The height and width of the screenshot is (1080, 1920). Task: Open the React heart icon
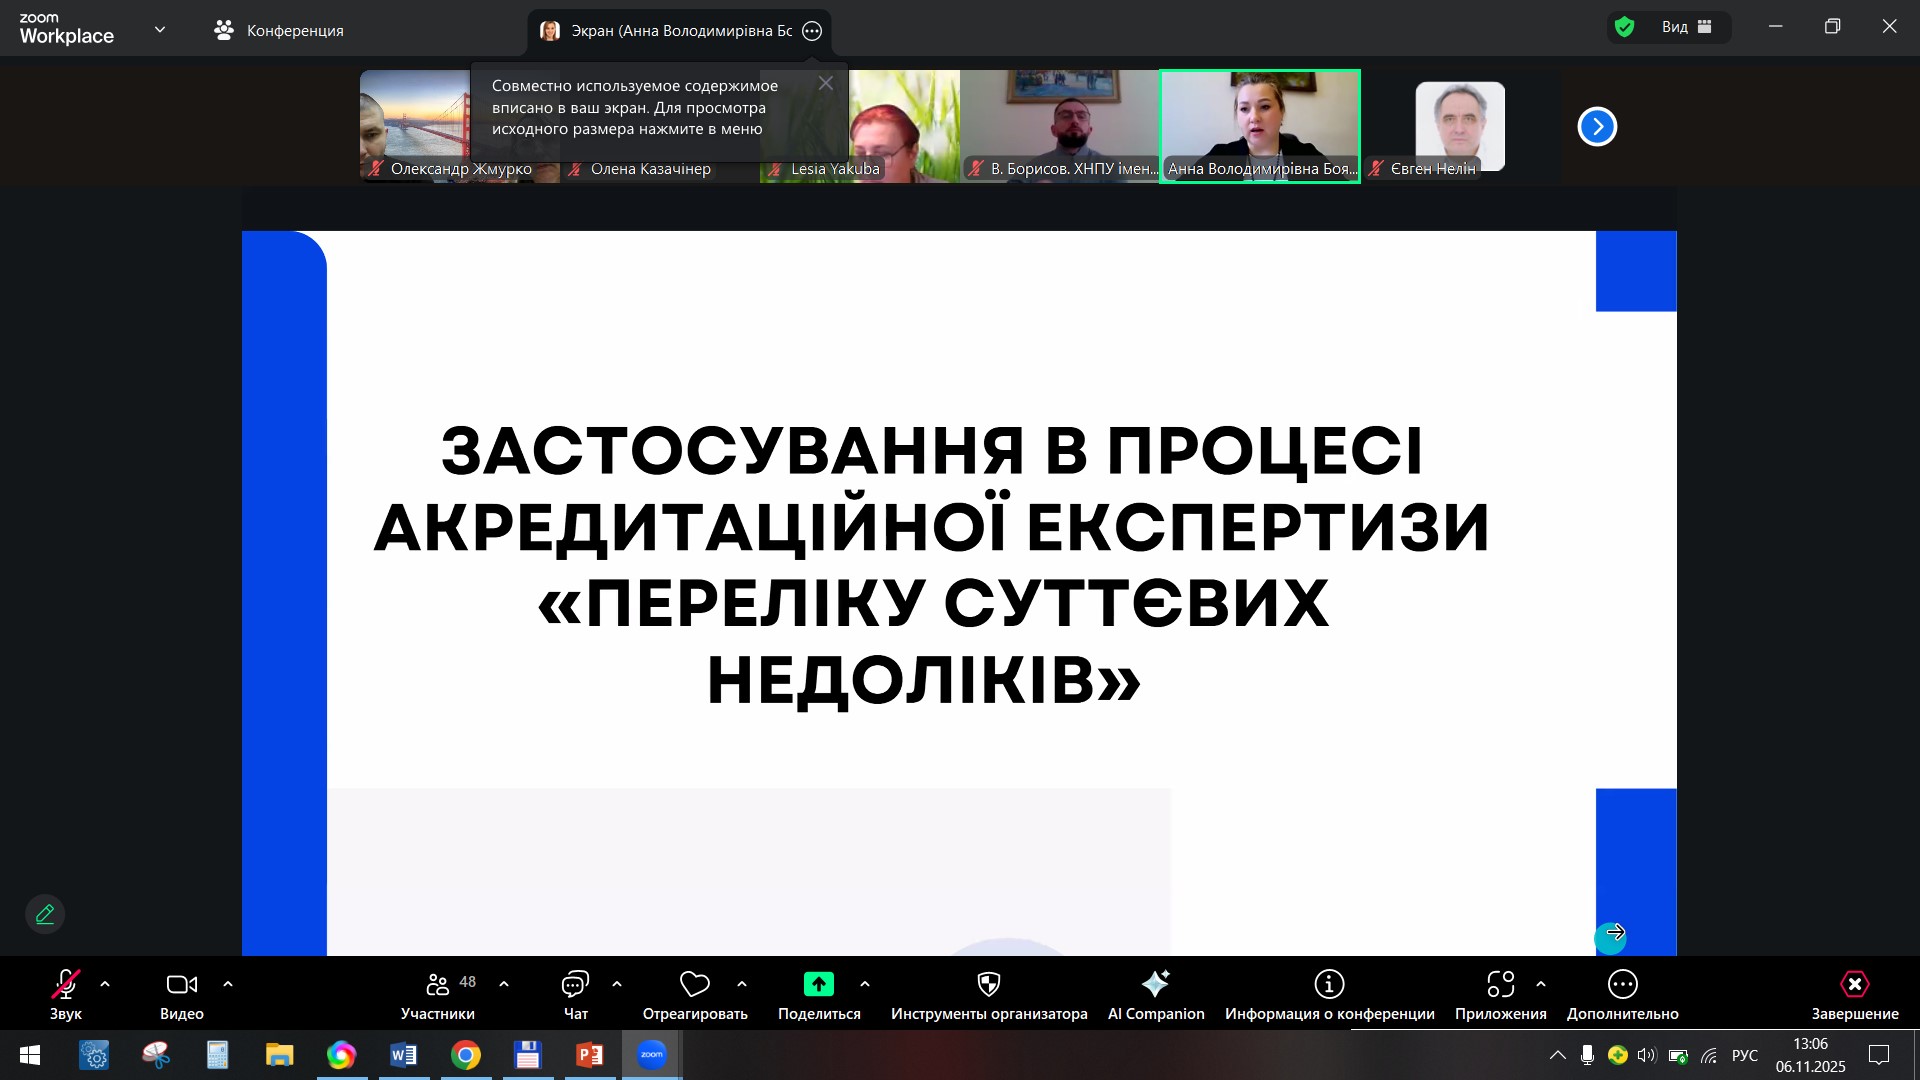point(694,985)
